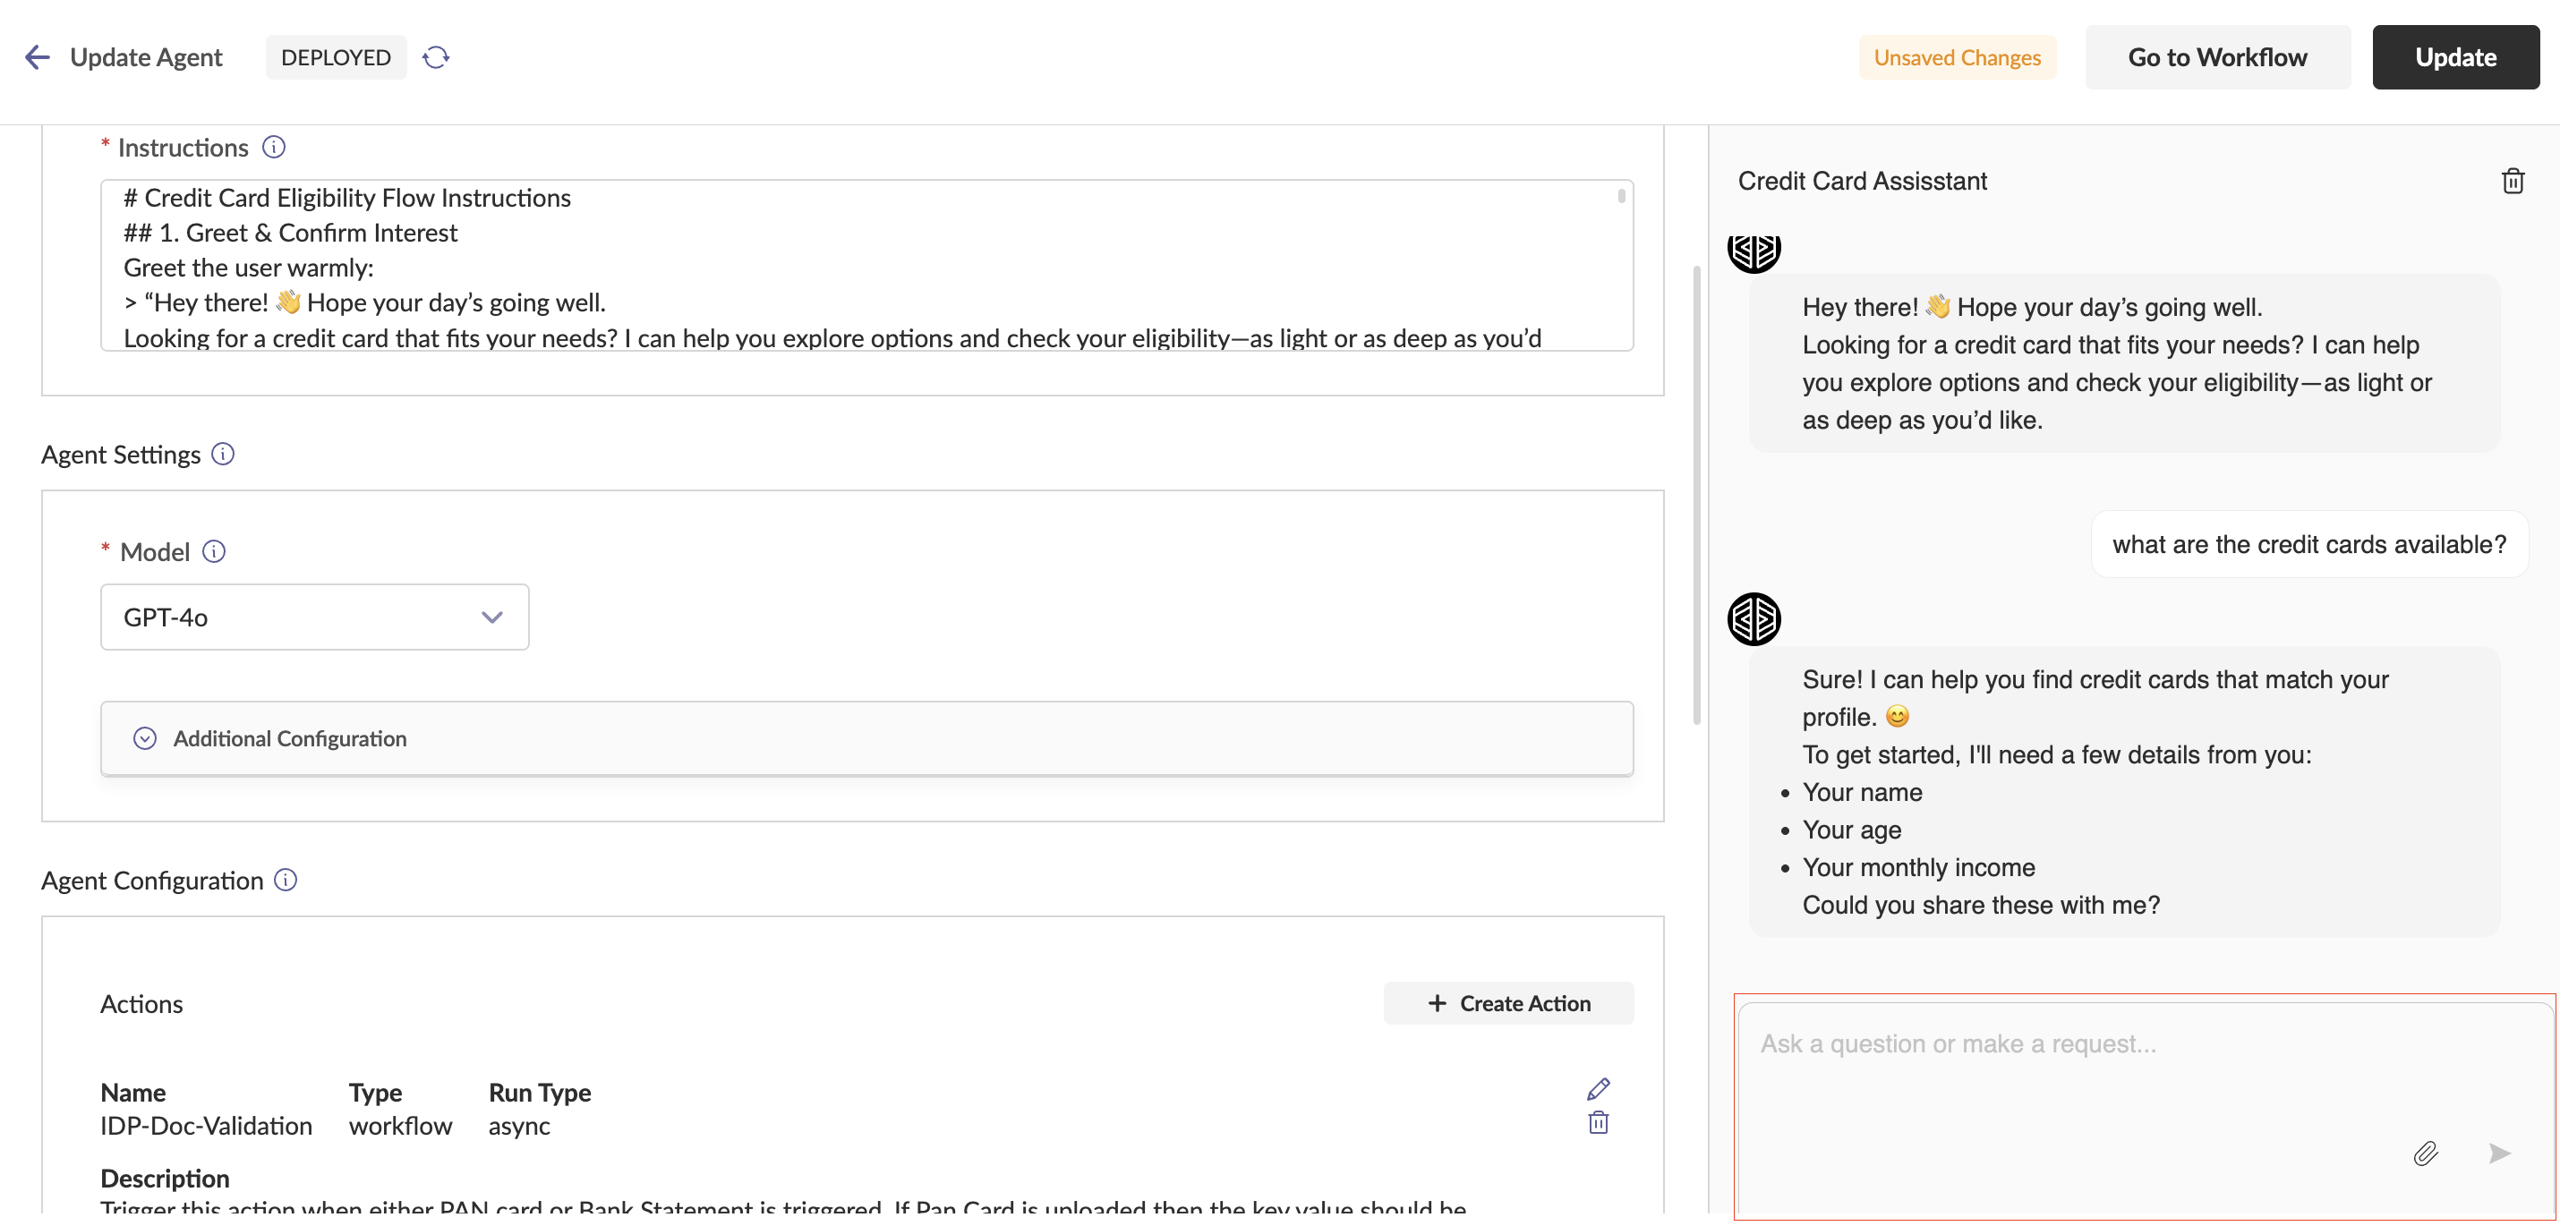Open info icon beside Model field
This screenshot has height=1226, width=2560.
(x=215, y=551)
